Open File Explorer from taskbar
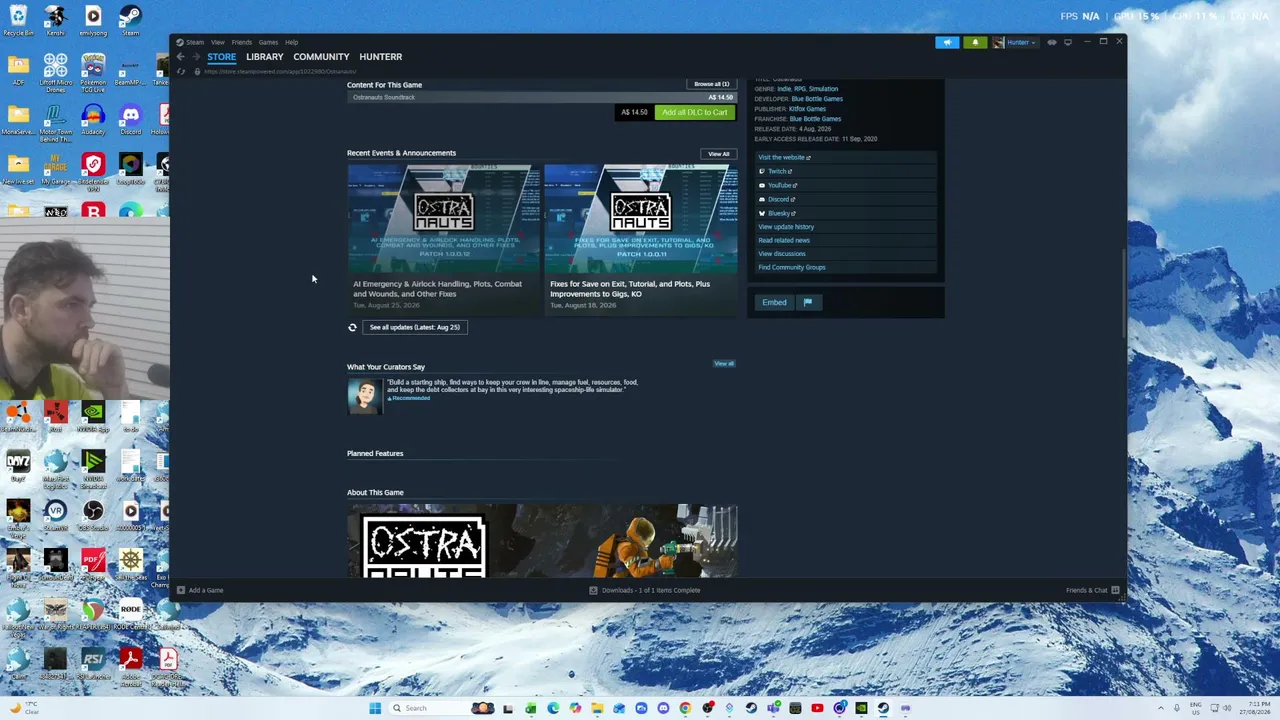This screenshot has height=720, width=1280. pos(597,708)
